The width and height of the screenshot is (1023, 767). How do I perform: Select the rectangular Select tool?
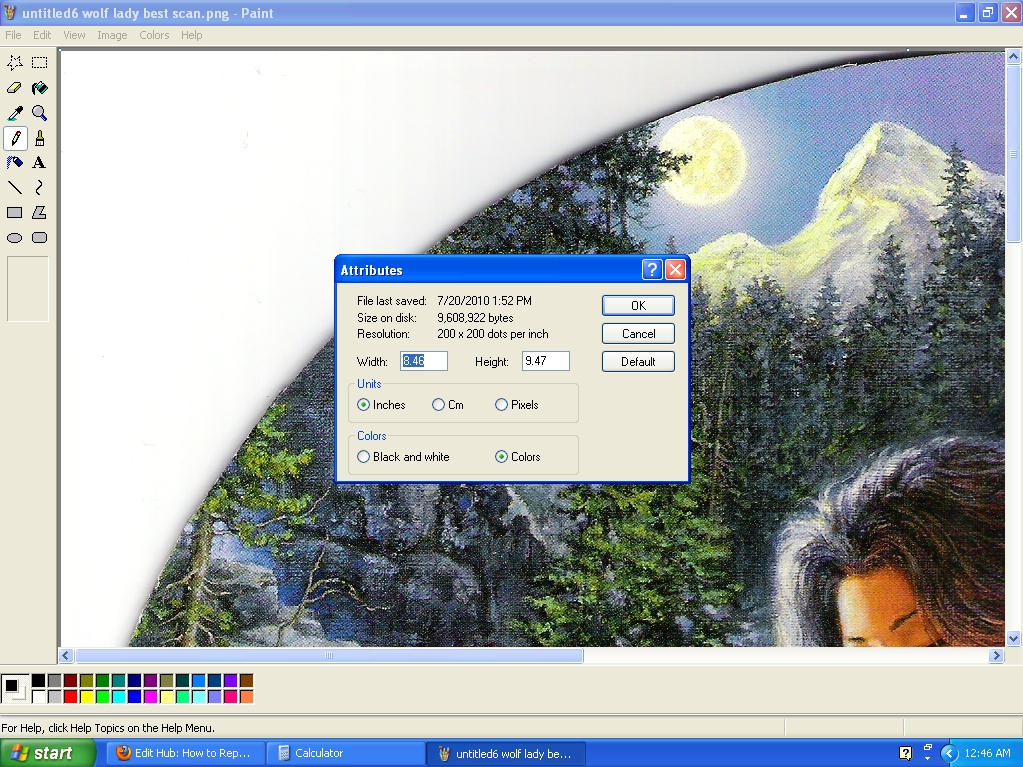pos(40,63)
